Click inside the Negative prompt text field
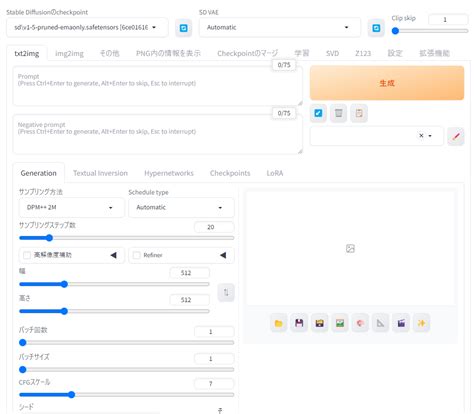This screenshot has height=414, width=474. point(157,134)
